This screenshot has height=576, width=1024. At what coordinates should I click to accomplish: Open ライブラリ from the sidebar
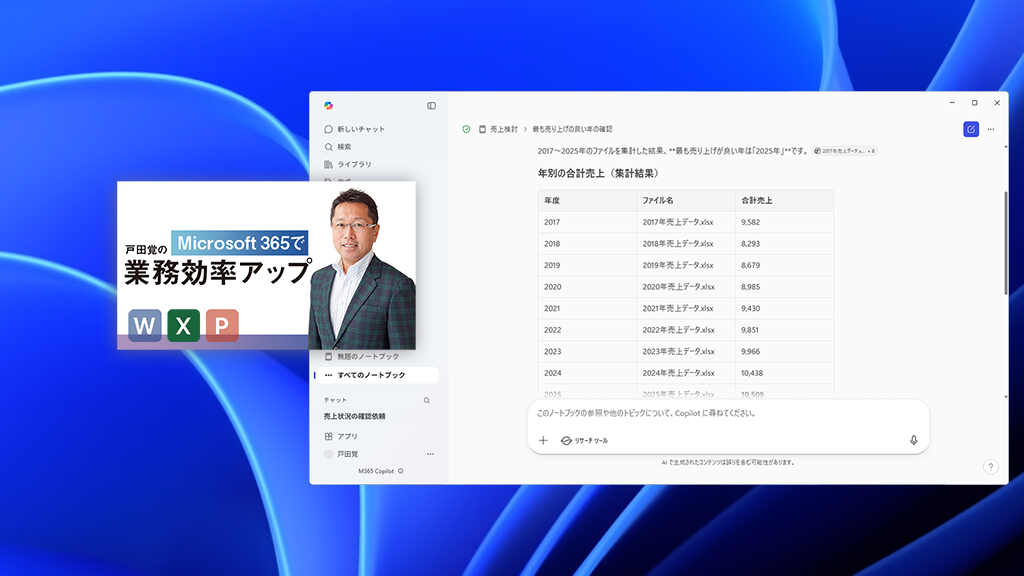(x=352, y=164)
